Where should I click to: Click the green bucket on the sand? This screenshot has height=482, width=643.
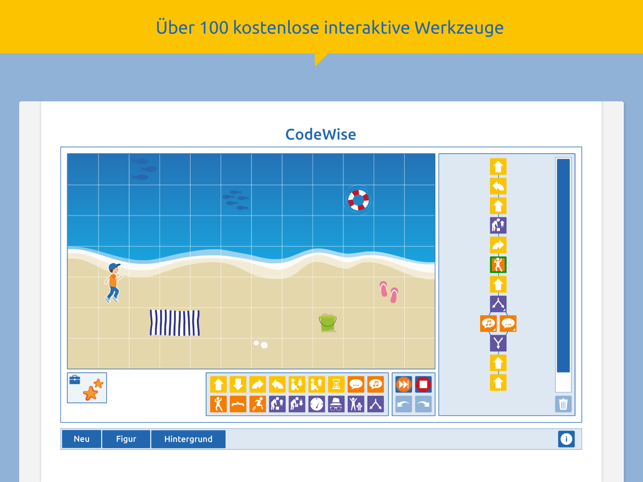[x=328, y=323]
